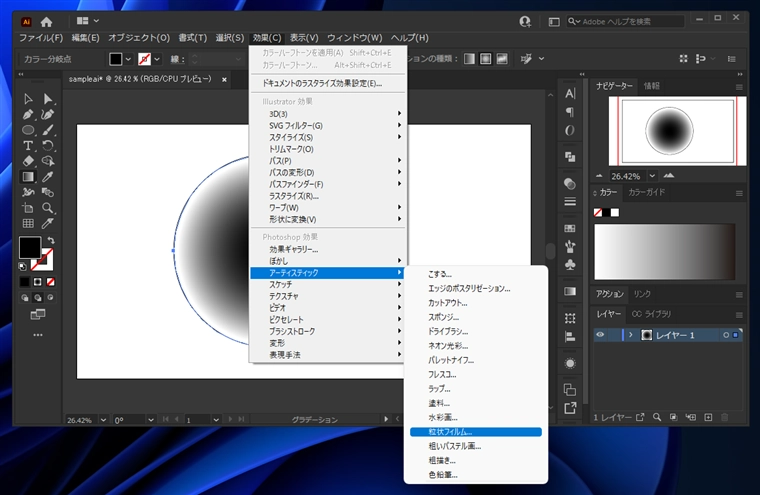This screenshot has width=760, height=495.
Task: Select the Pen tool
Action: pos(28,114)
